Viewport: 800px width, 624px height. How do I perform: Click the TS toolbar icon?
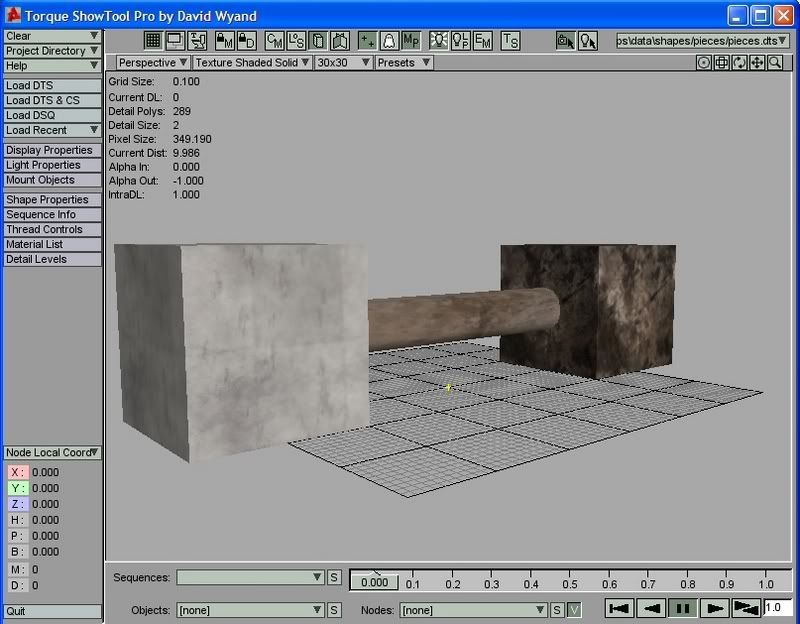(510, 41)
